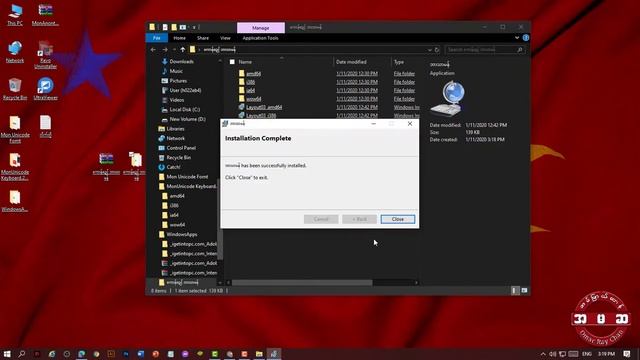Select Network desktop icon
Viewport: 640px width, 360px height.
click(x=15, y=52)
